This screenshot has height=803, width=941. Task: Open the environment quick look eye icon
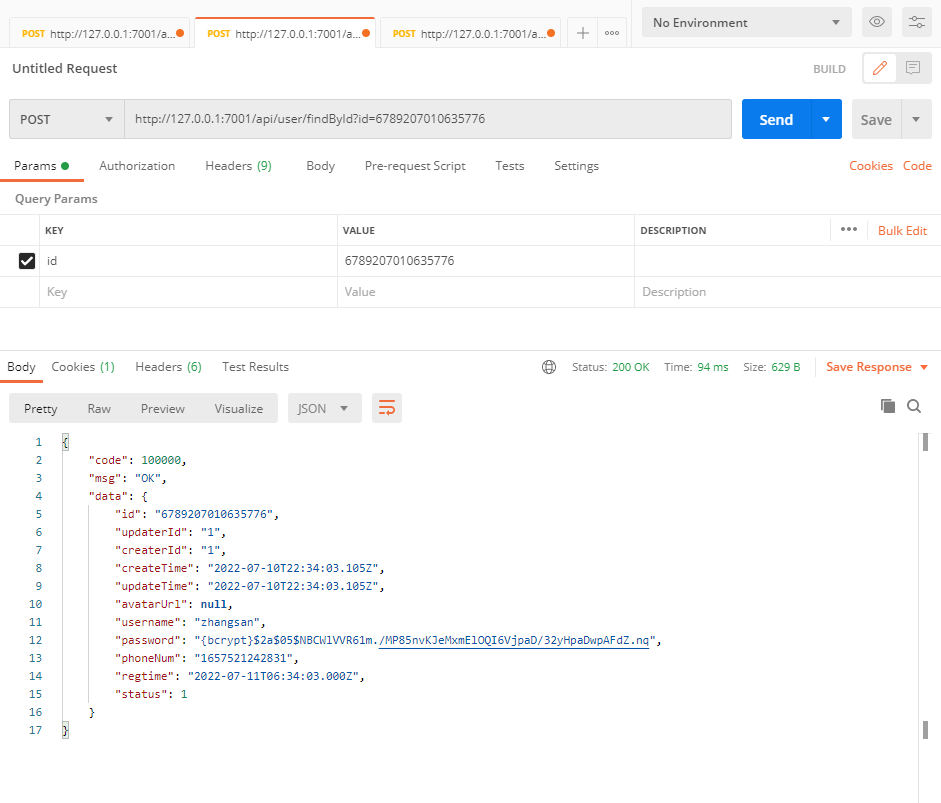[877, 21]
